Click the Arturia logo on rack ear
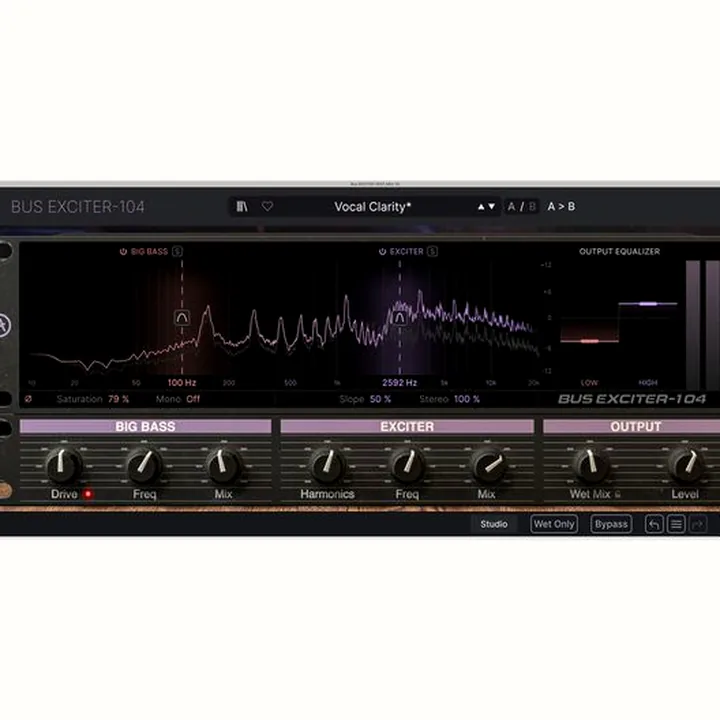The image size is (720, 720). (4, 326)
